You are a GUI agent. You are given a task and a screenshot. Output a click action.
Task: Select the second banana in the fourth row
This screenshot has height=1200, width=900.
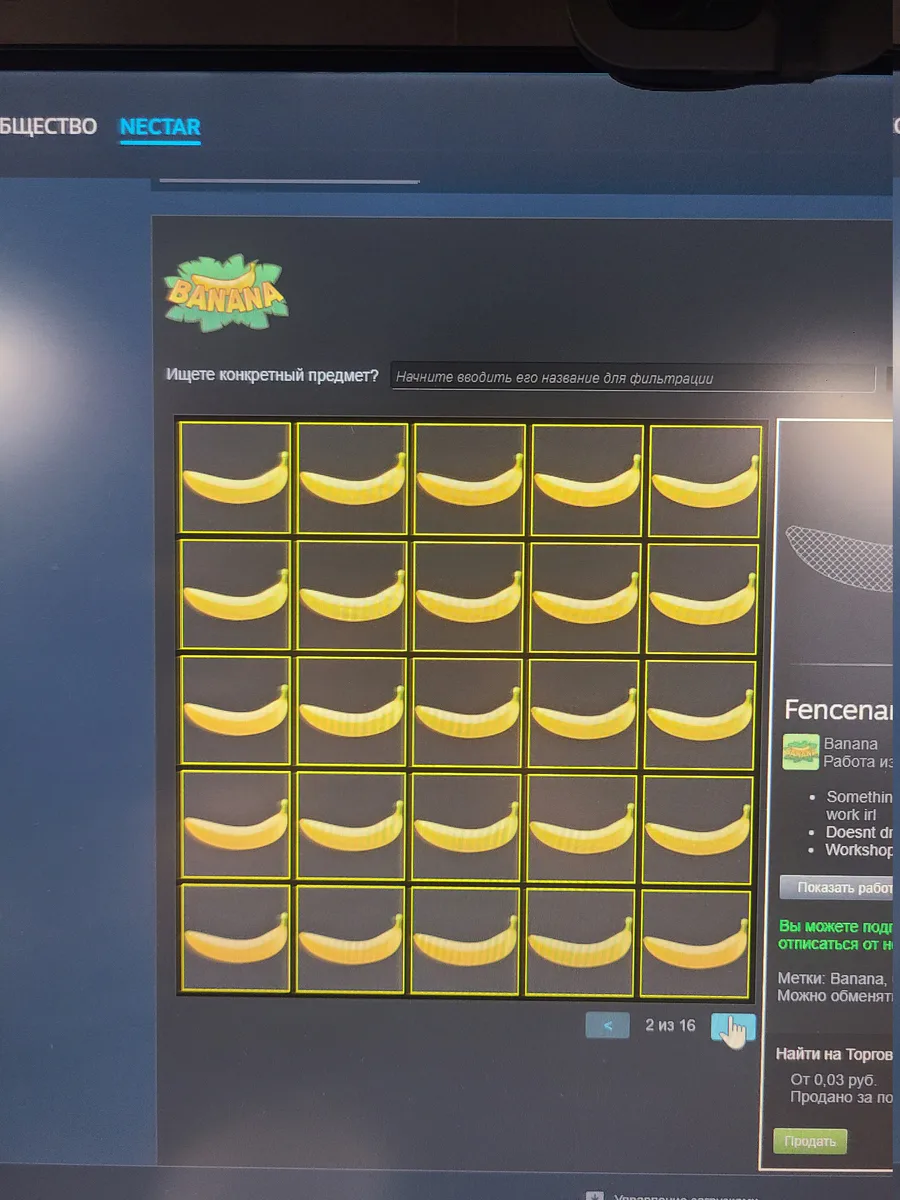350,826
